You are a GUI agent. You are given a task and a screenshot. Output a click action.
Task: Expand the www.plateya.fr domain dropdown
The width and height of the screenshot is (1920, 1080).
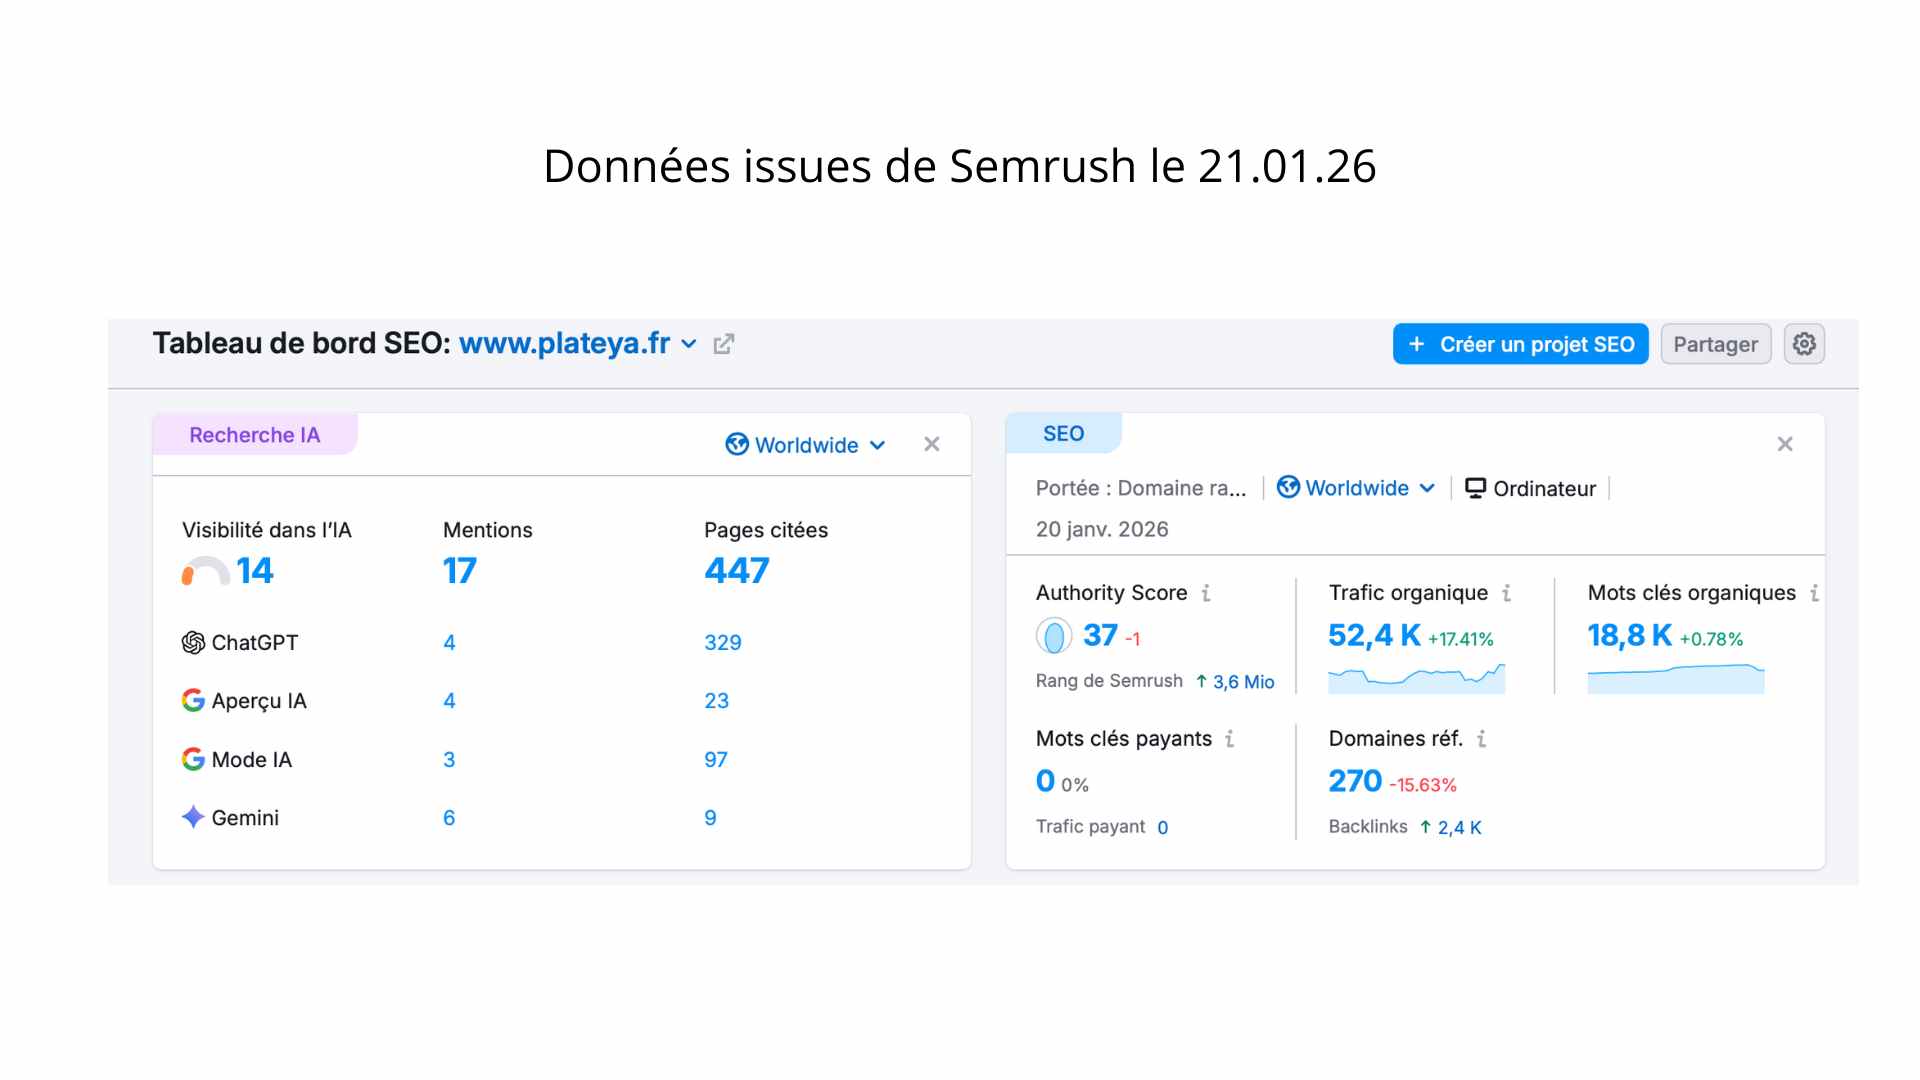[689, 344]
